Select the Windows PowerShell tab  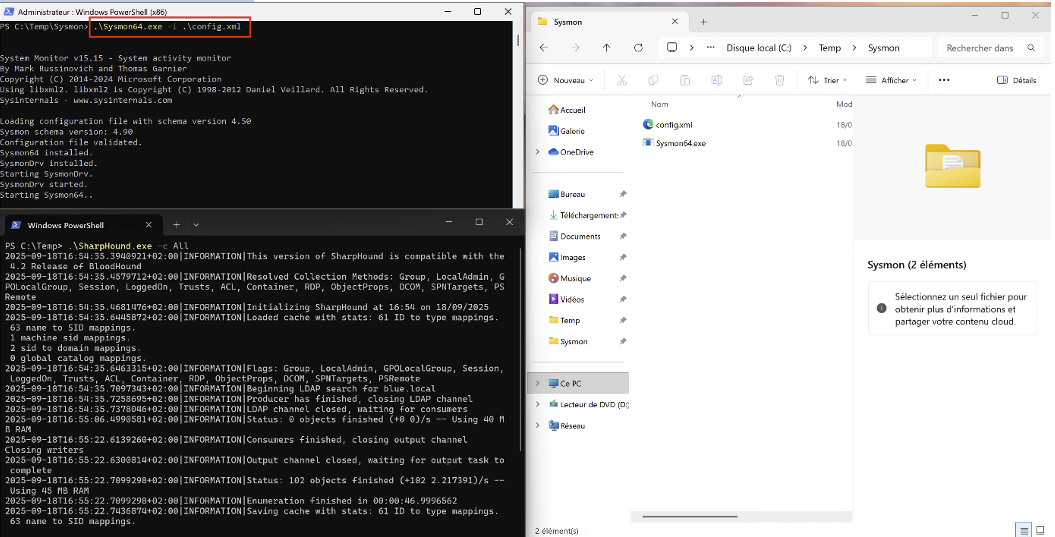click(x=65, y=224)
